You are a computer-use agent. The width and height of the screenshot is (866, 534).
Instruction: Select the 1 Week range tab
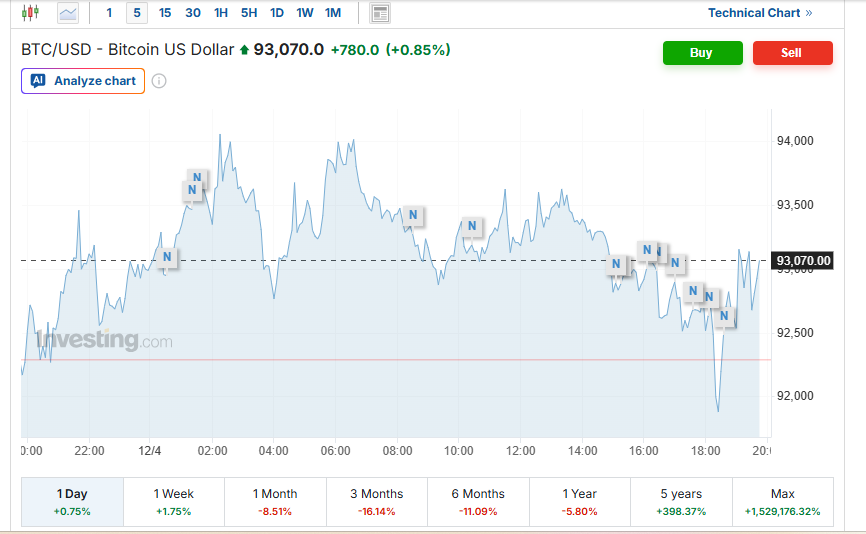174,502
